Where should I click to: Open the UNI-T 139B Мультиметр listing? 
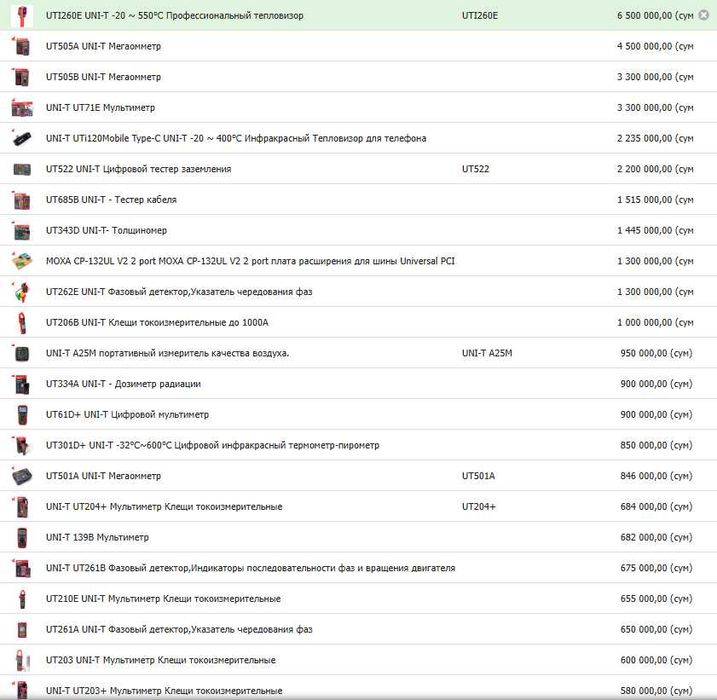[97, 537]
